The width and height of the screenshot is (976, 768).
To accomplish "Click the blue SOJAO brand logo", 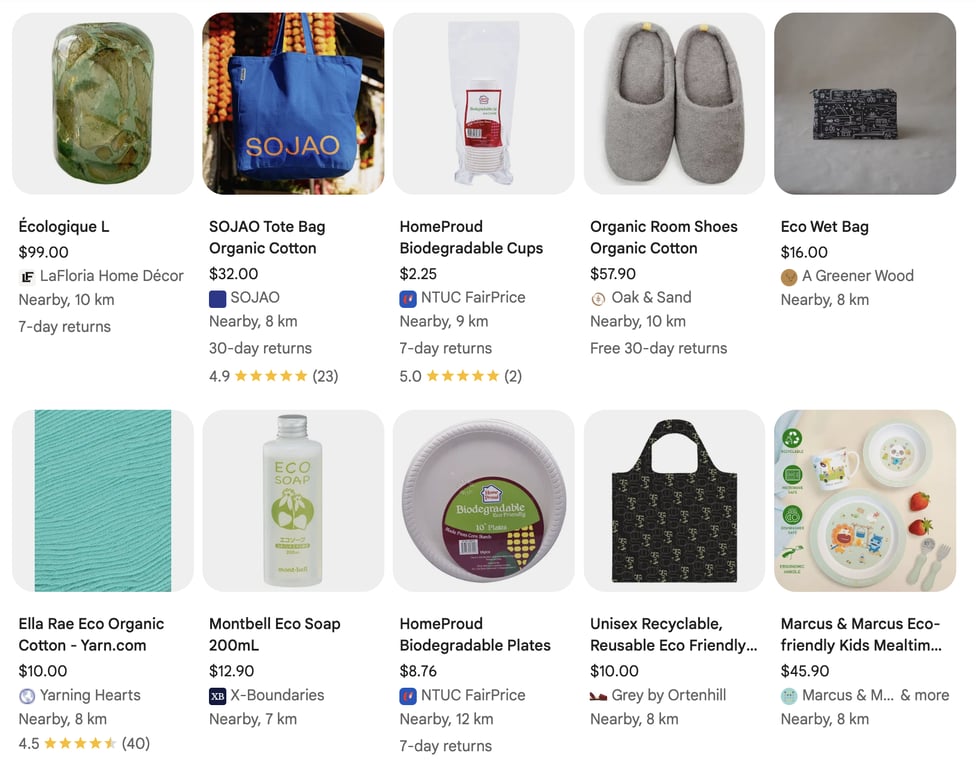I will [216, 297].
